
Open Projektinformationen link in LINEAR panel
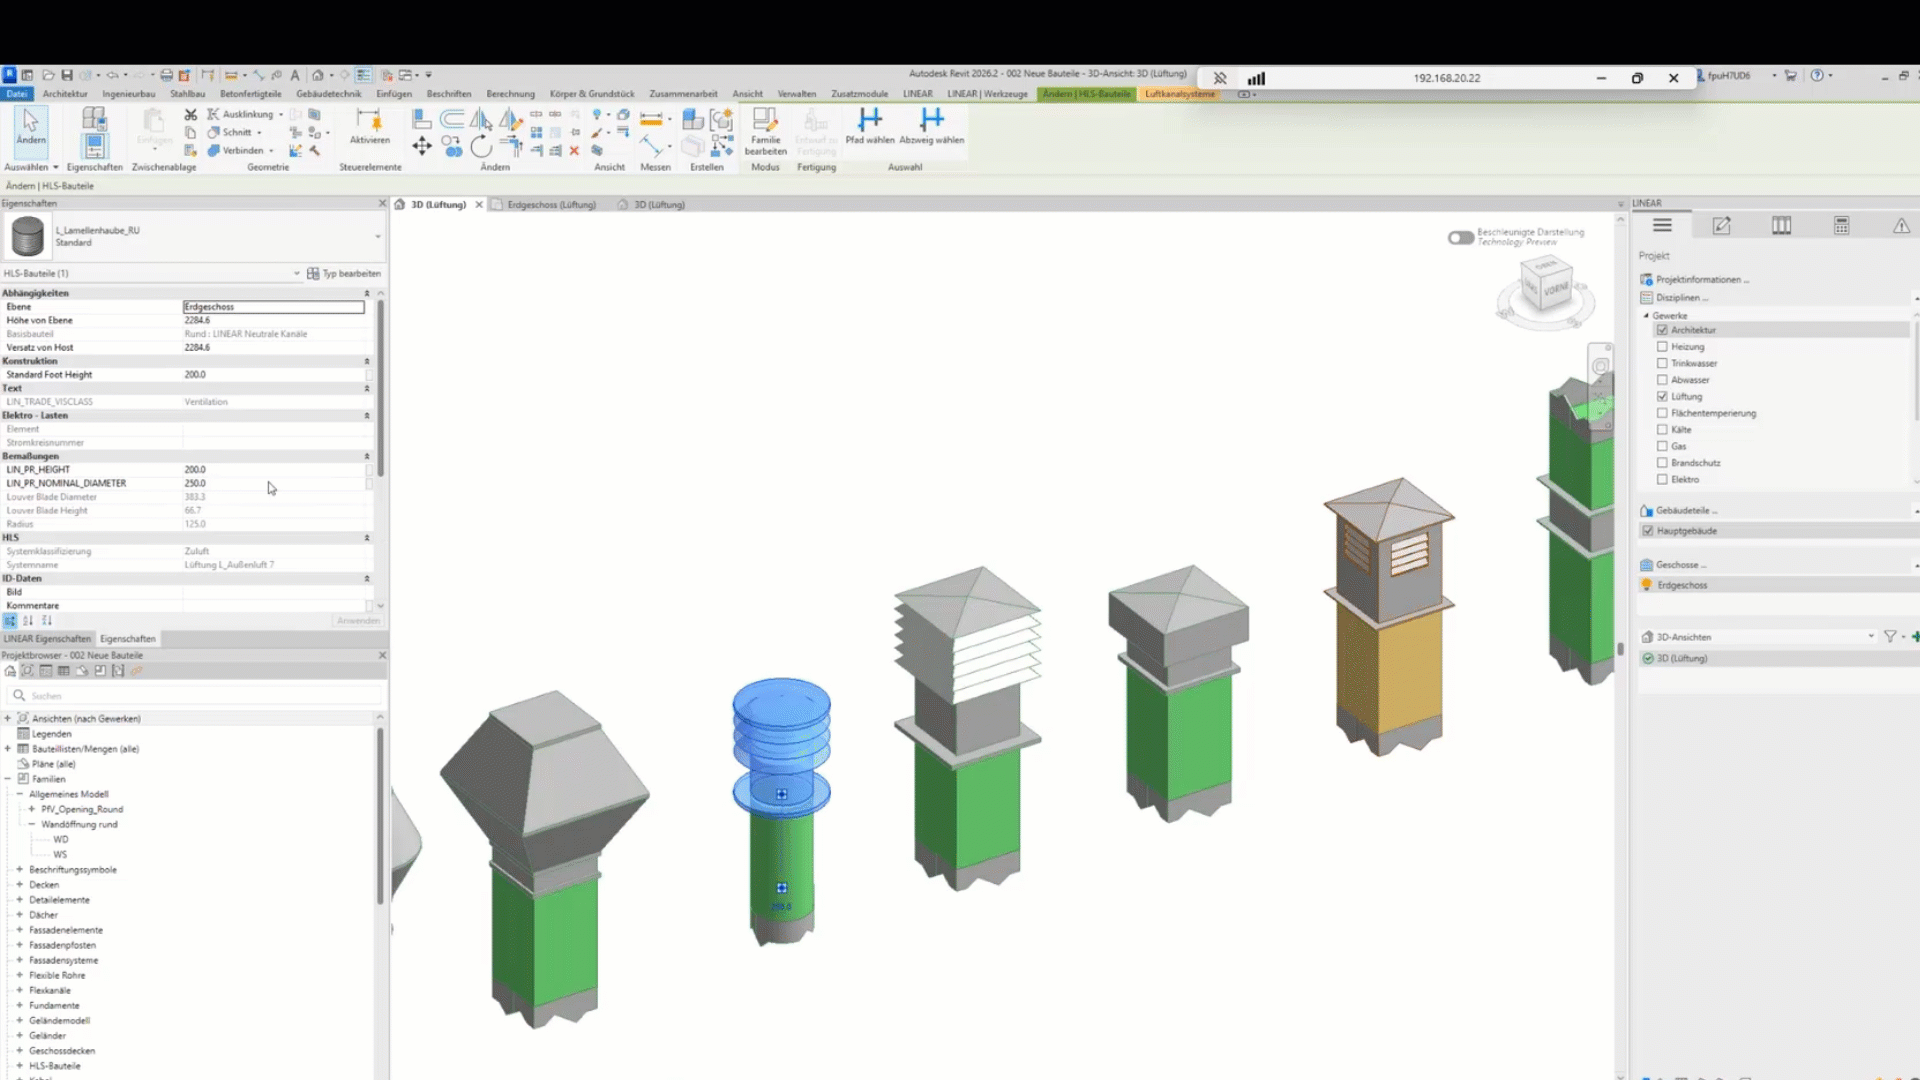click(1700, 280)
